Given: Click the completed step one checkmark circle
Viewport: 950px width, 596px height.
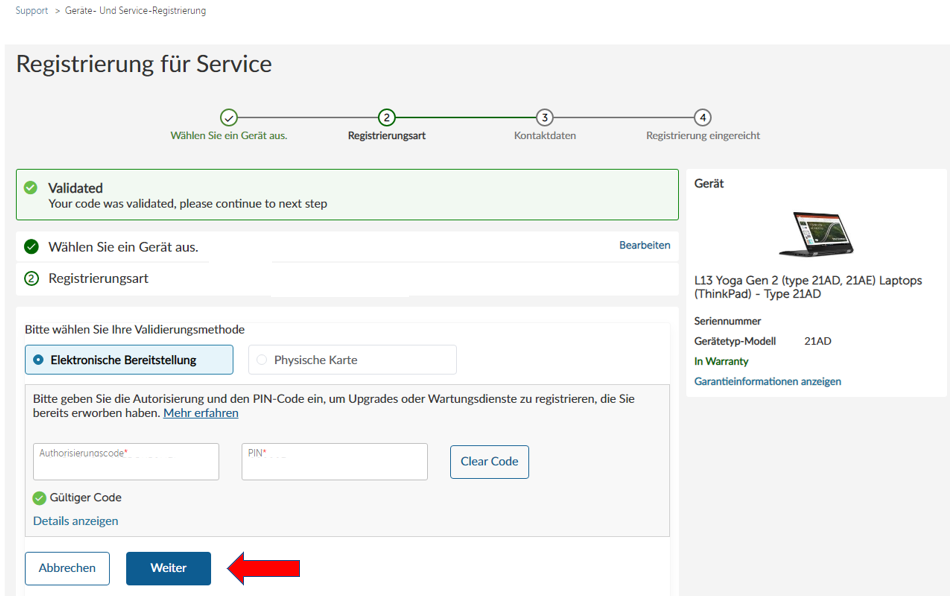Looking at the screenshot, I should point(228,118).
